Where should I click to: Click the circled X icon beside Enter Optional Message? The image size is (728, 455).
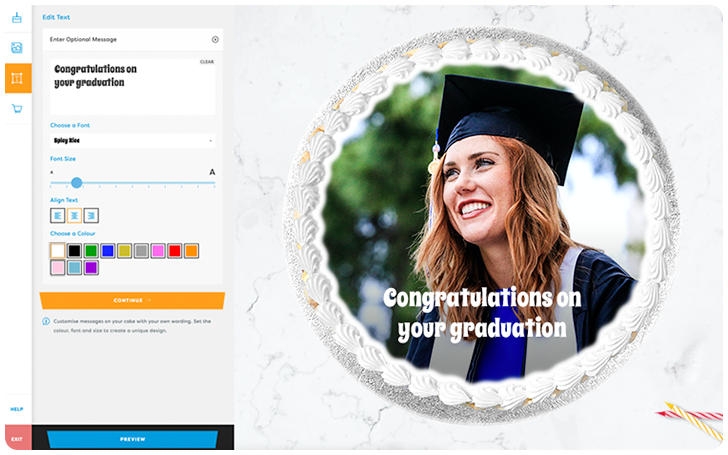click(215, 39)
